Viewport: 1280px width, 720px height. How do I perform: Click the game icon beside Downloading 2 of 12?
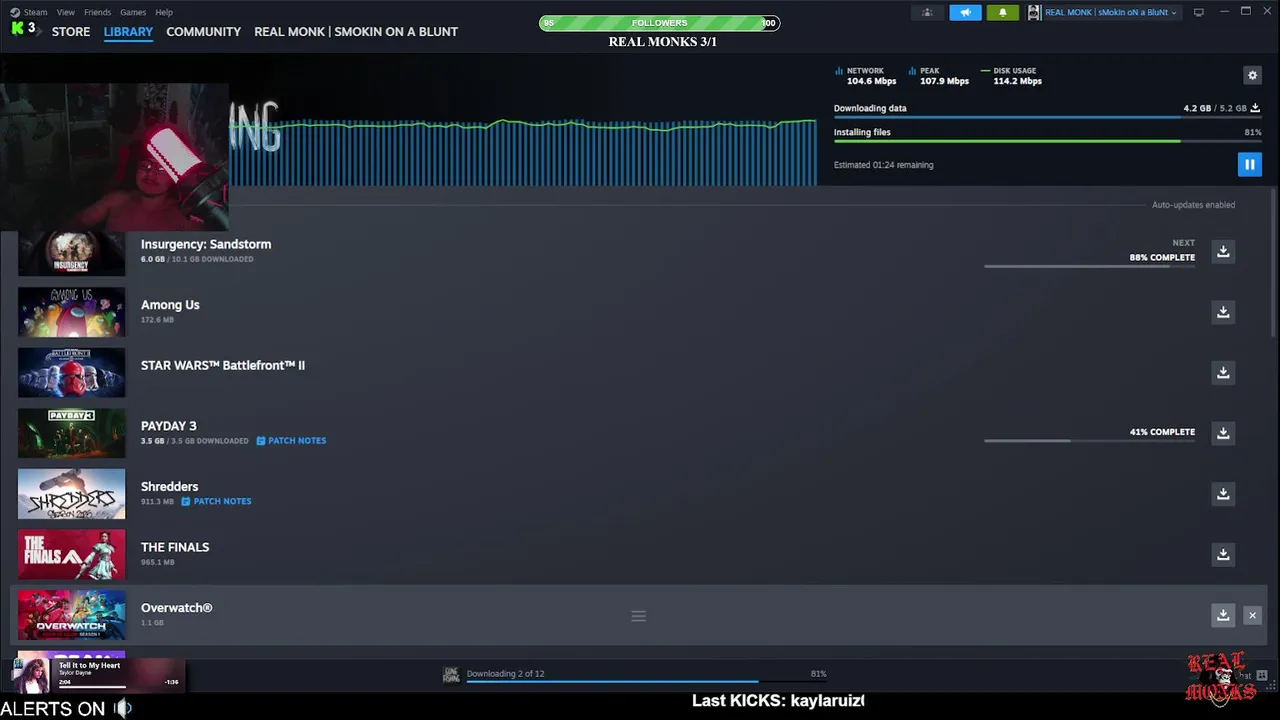pyautogui.click(x=451, y=675)
